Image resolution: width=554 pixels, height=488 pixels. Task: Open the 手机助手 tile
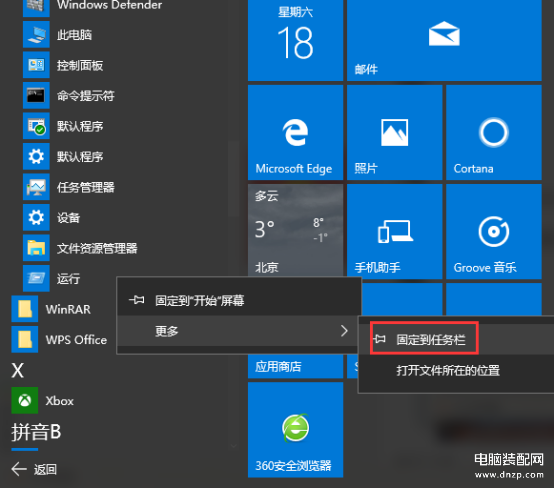(395, 231)
